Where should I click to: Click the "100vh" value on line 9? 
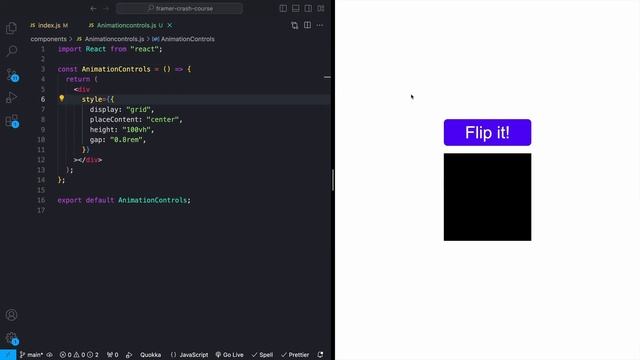[x=136, y=130]
